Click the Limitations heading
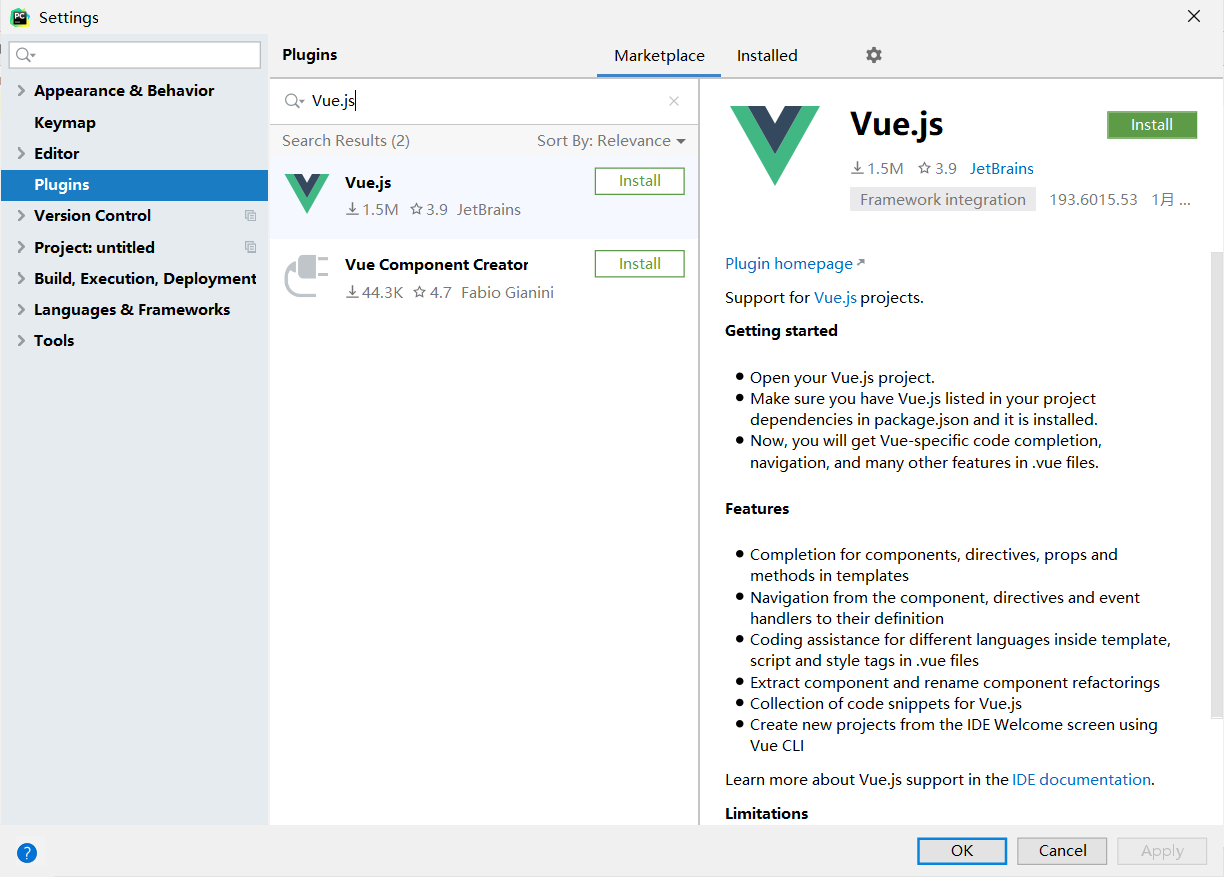This screenshot has width=1224, height=877. click(x=766, y=814)
